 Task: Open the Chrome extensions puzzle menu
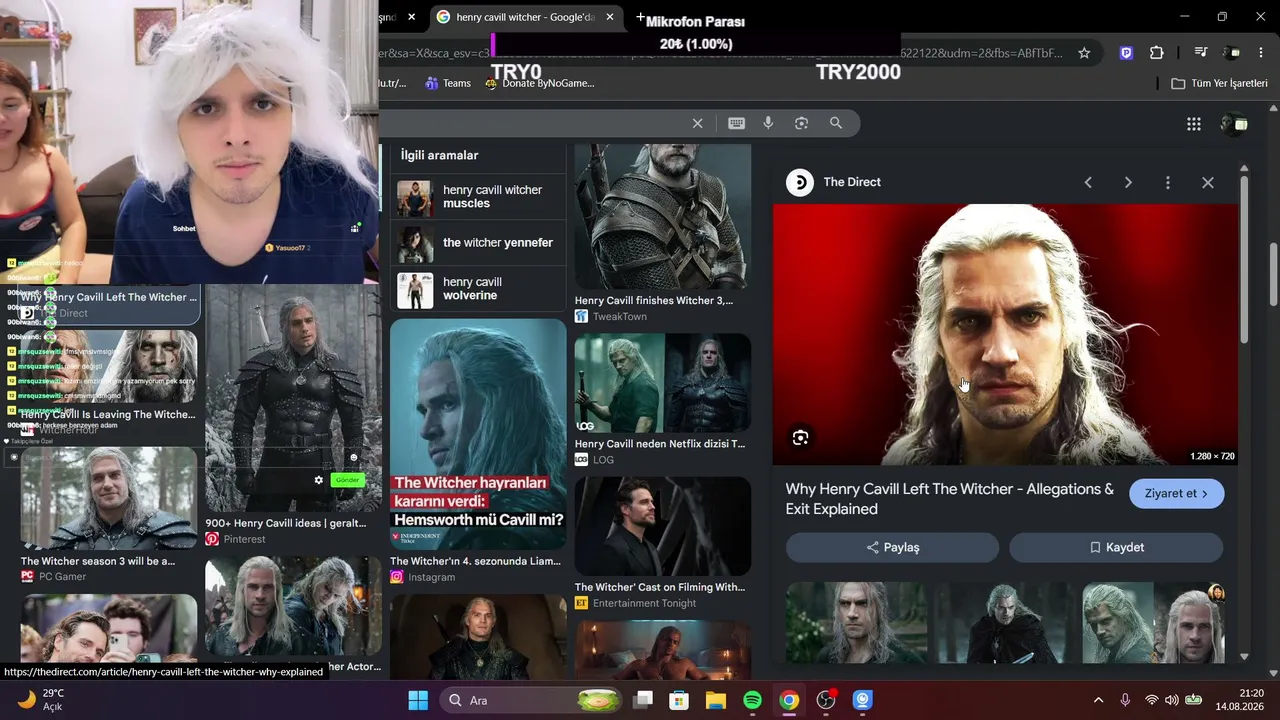1157,53
